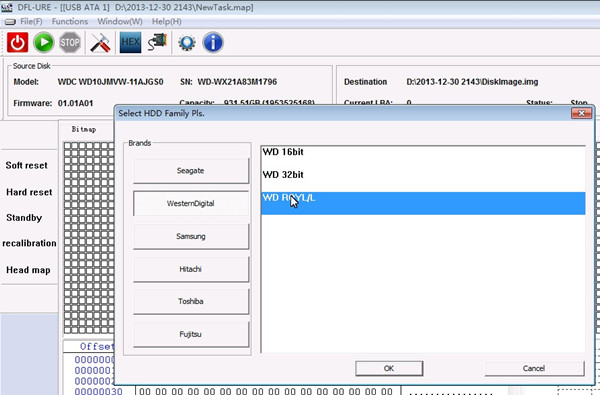Open the Window(W) menu

coord(120,21)
